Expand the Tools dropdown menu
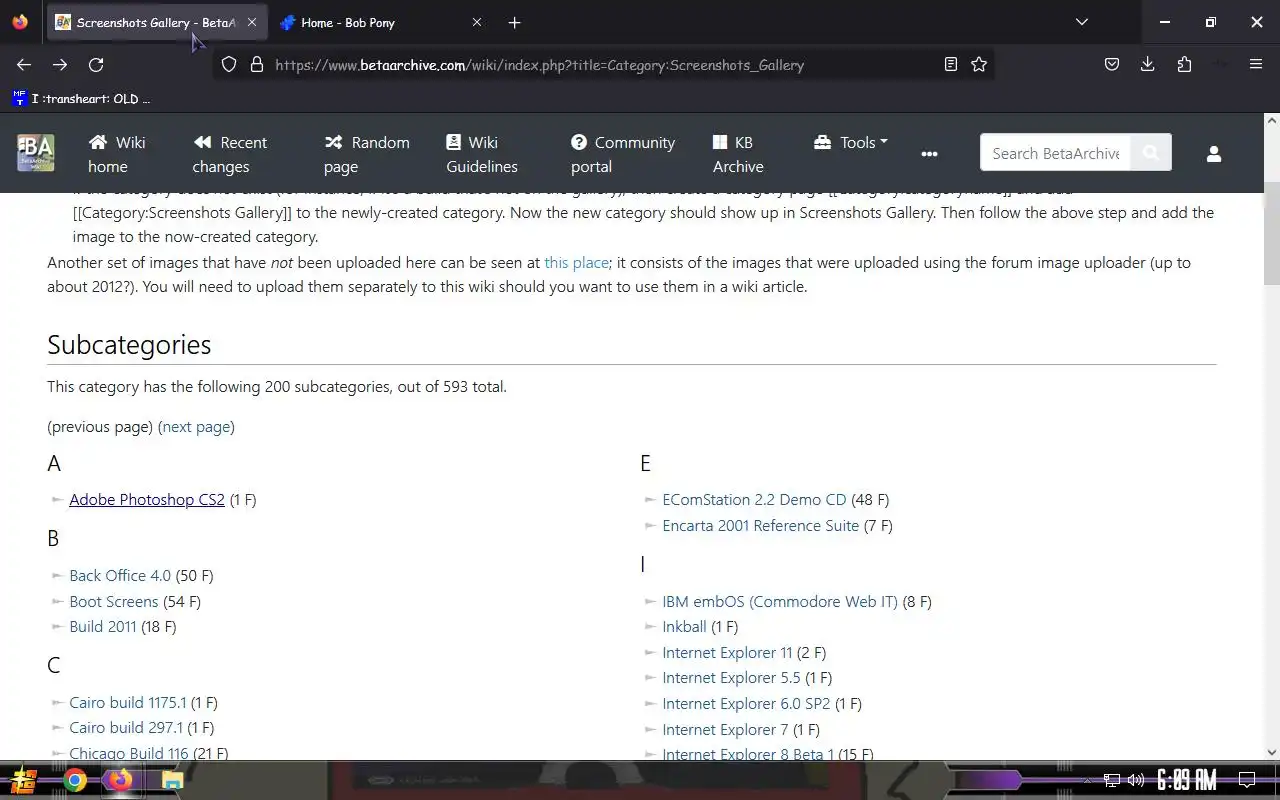The height and width of the screenshot is (800, 1280). [851, 142]
